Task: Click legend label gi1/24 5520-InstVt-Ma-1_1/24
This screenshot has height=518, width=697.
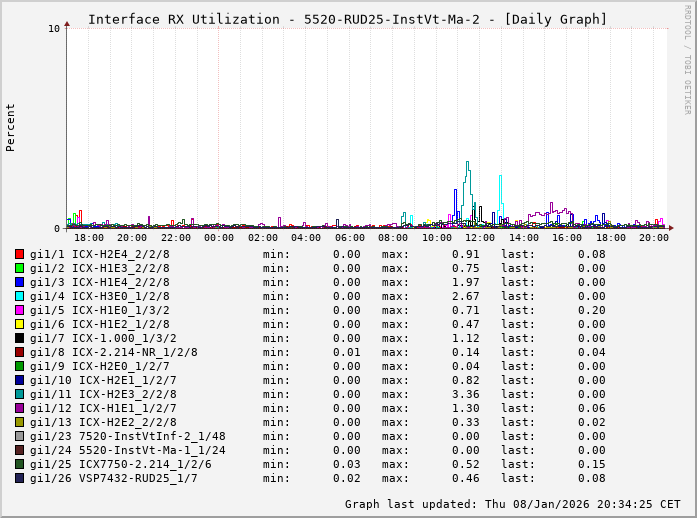Action: [x=128, y=450]
